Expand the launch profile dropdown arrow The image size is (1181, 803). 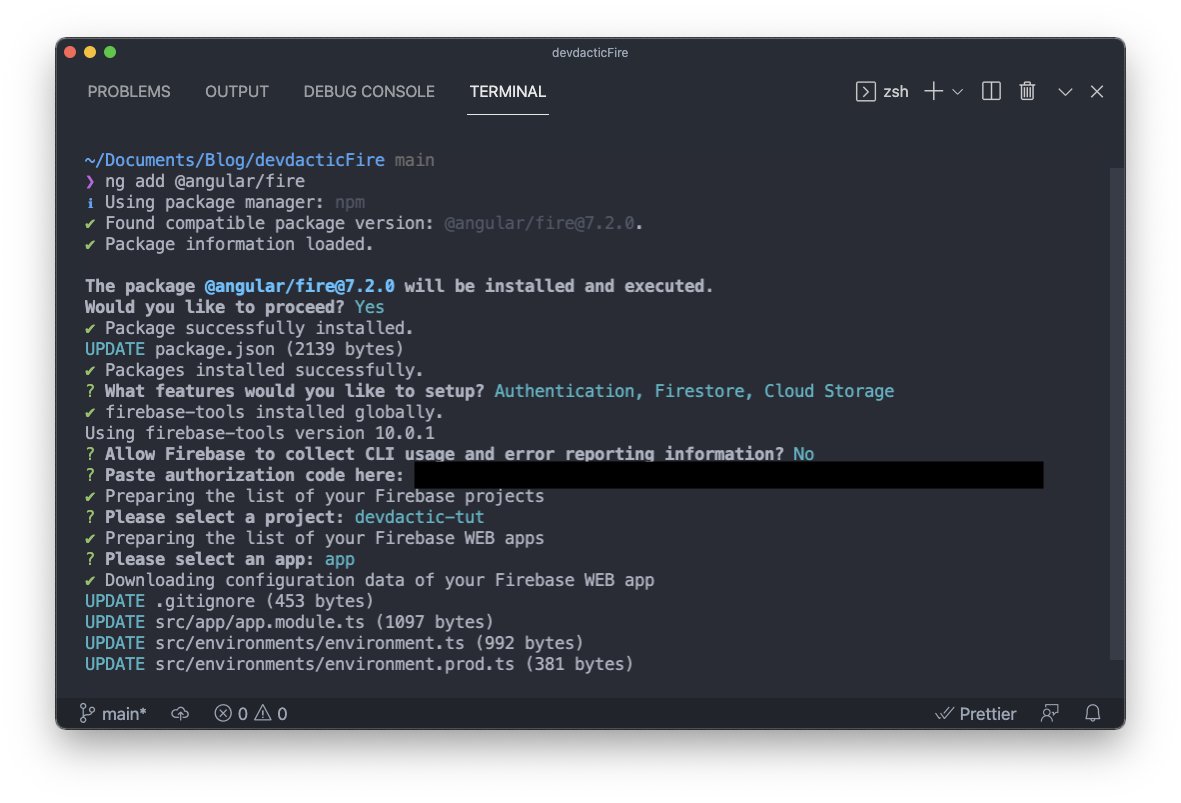click(x=957, y=92)
